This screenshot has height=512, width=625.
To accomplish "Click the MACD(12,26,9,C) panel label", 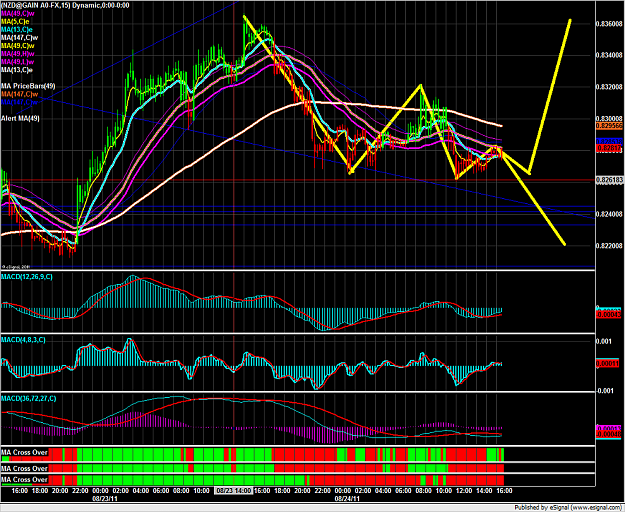I will pyautogui.click(x=27, y=277).
